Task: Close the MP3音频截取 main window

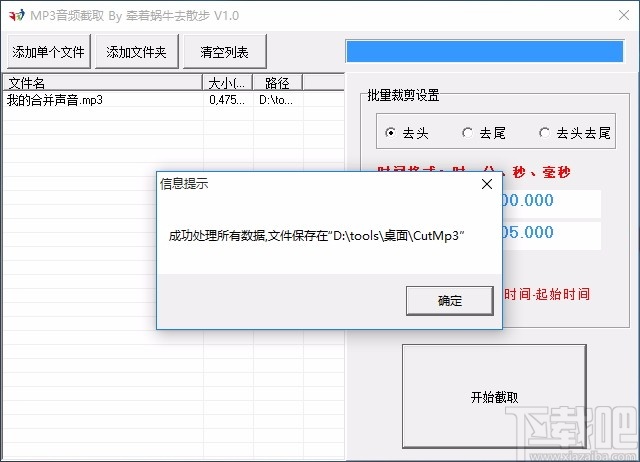Action: point(624,16)
